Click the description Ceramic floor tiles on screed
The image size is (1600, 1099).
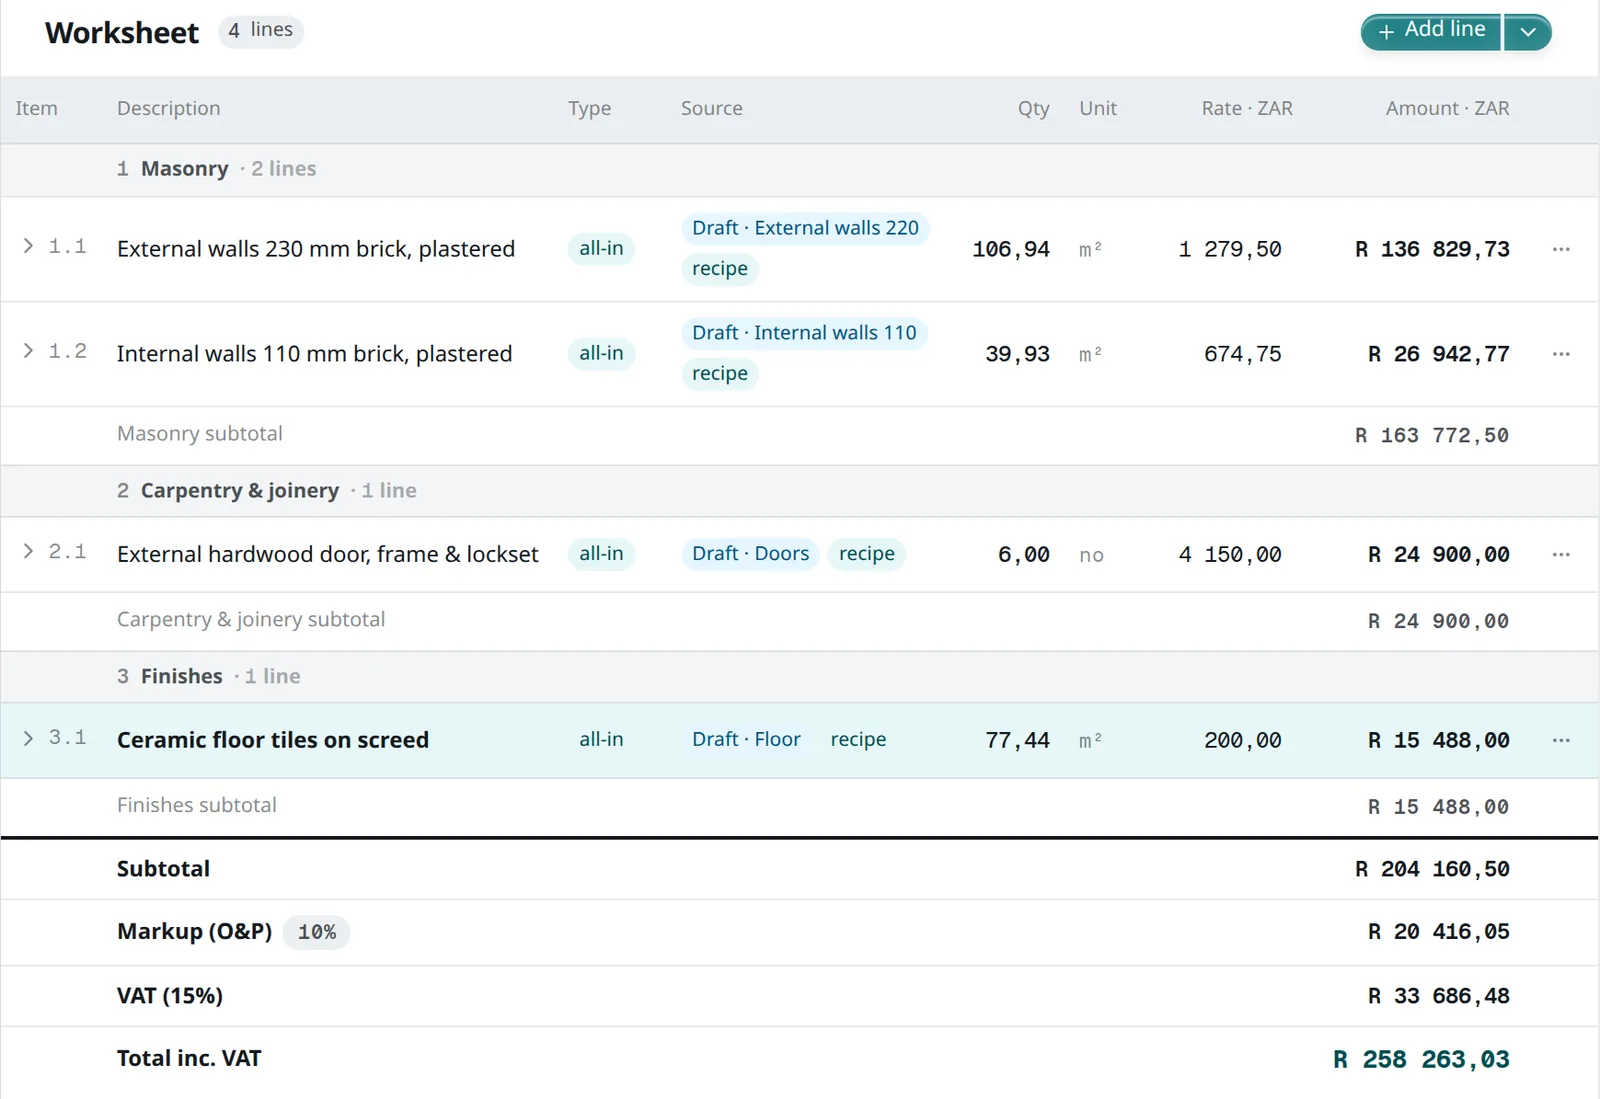[273, 740]
